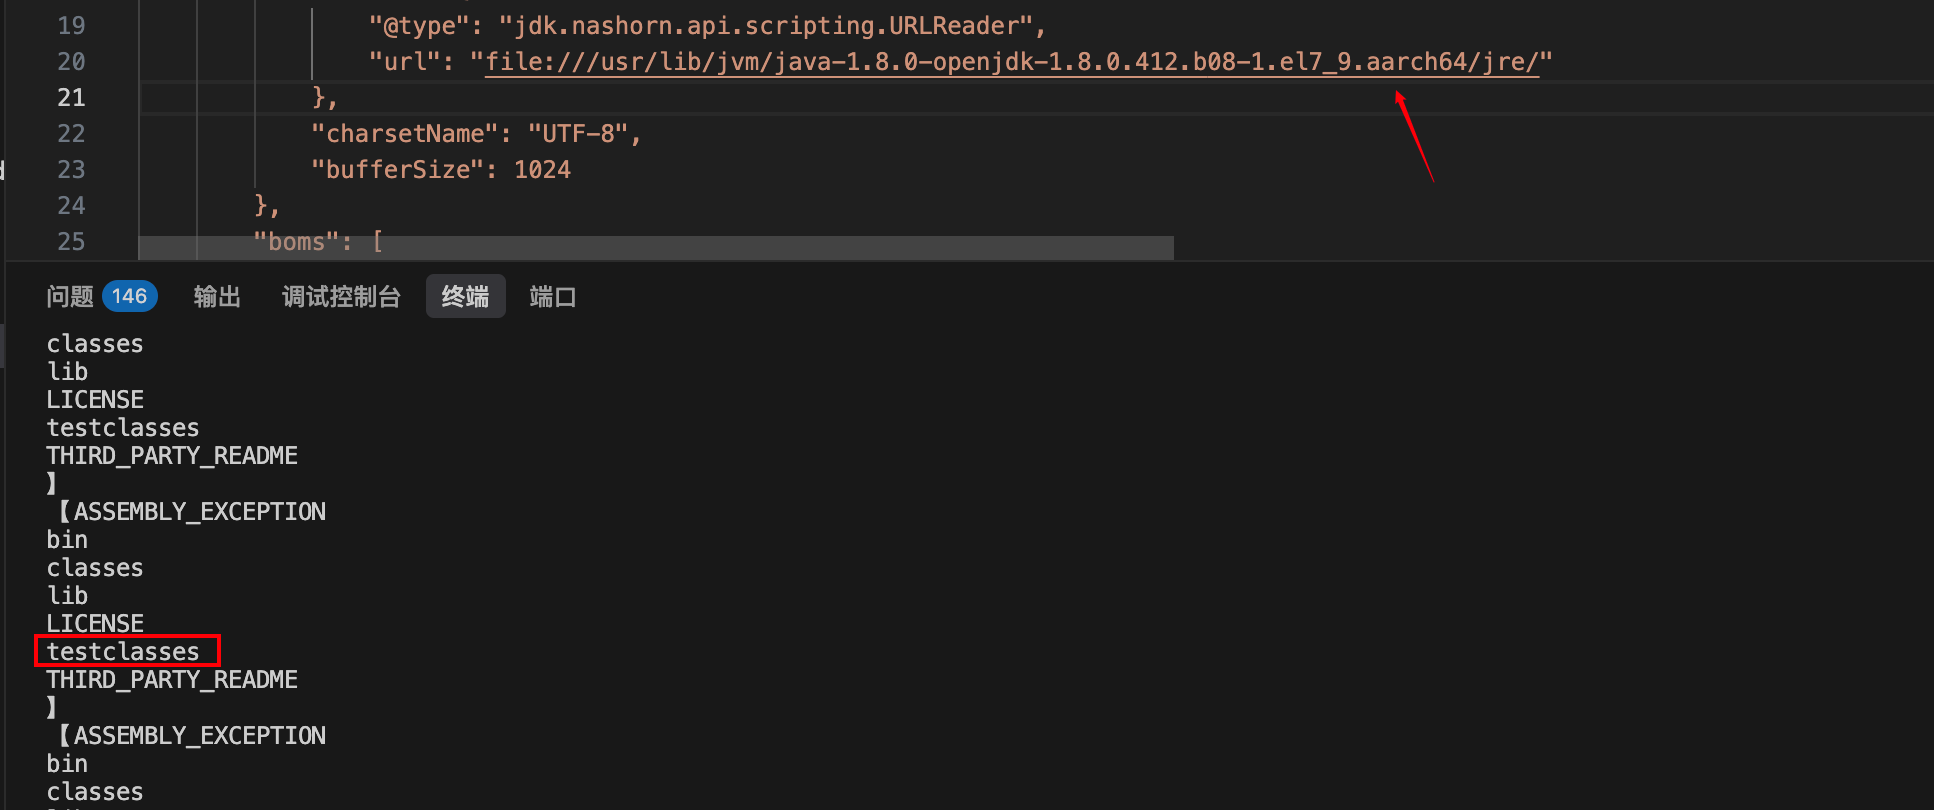Click the "boms" key on line 25

290,241
